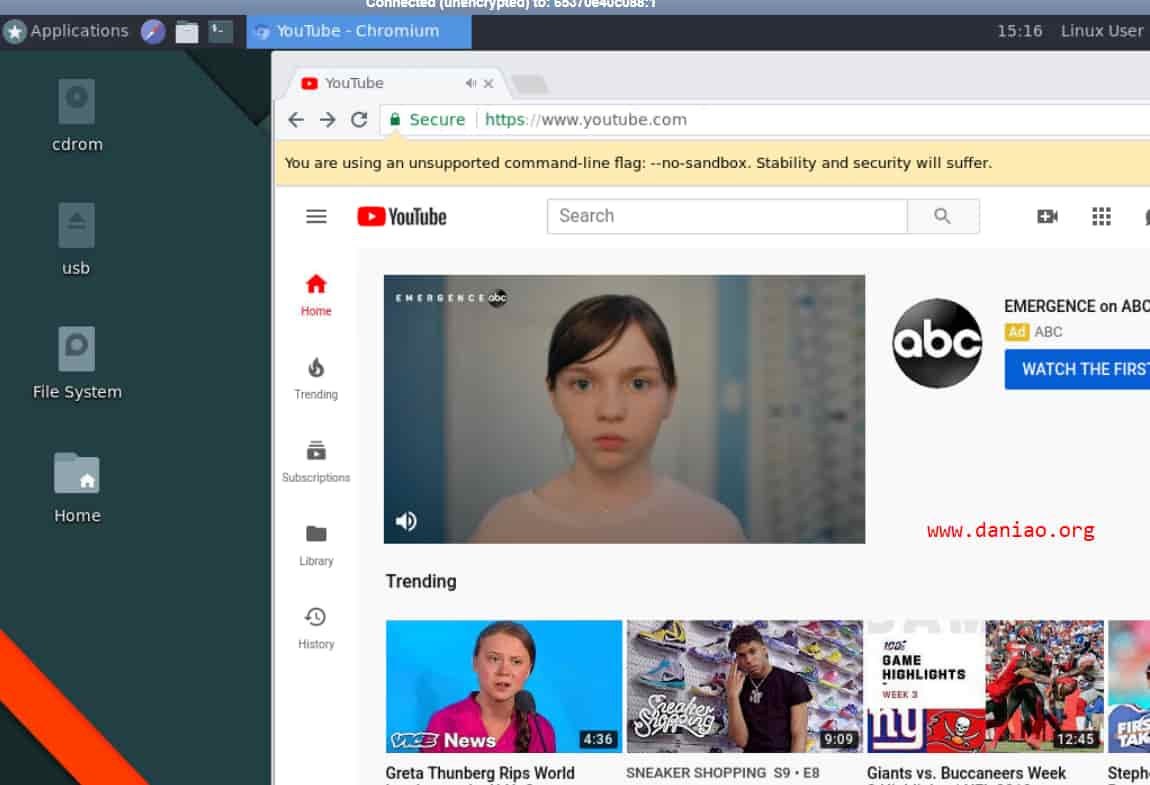The image size is (1150, 785).
Task: Open the Greta Thunberg Rips World title
Action: (480, 773)
